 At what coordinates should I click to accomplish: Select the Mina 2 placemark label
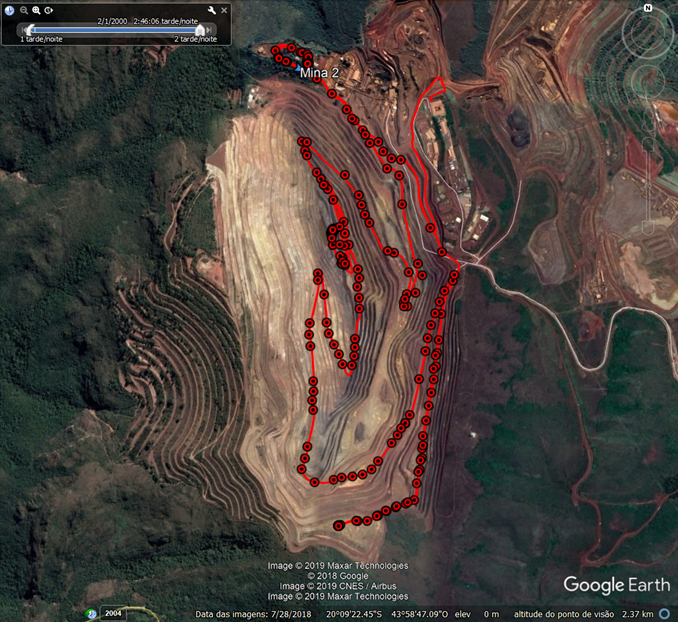323,73
